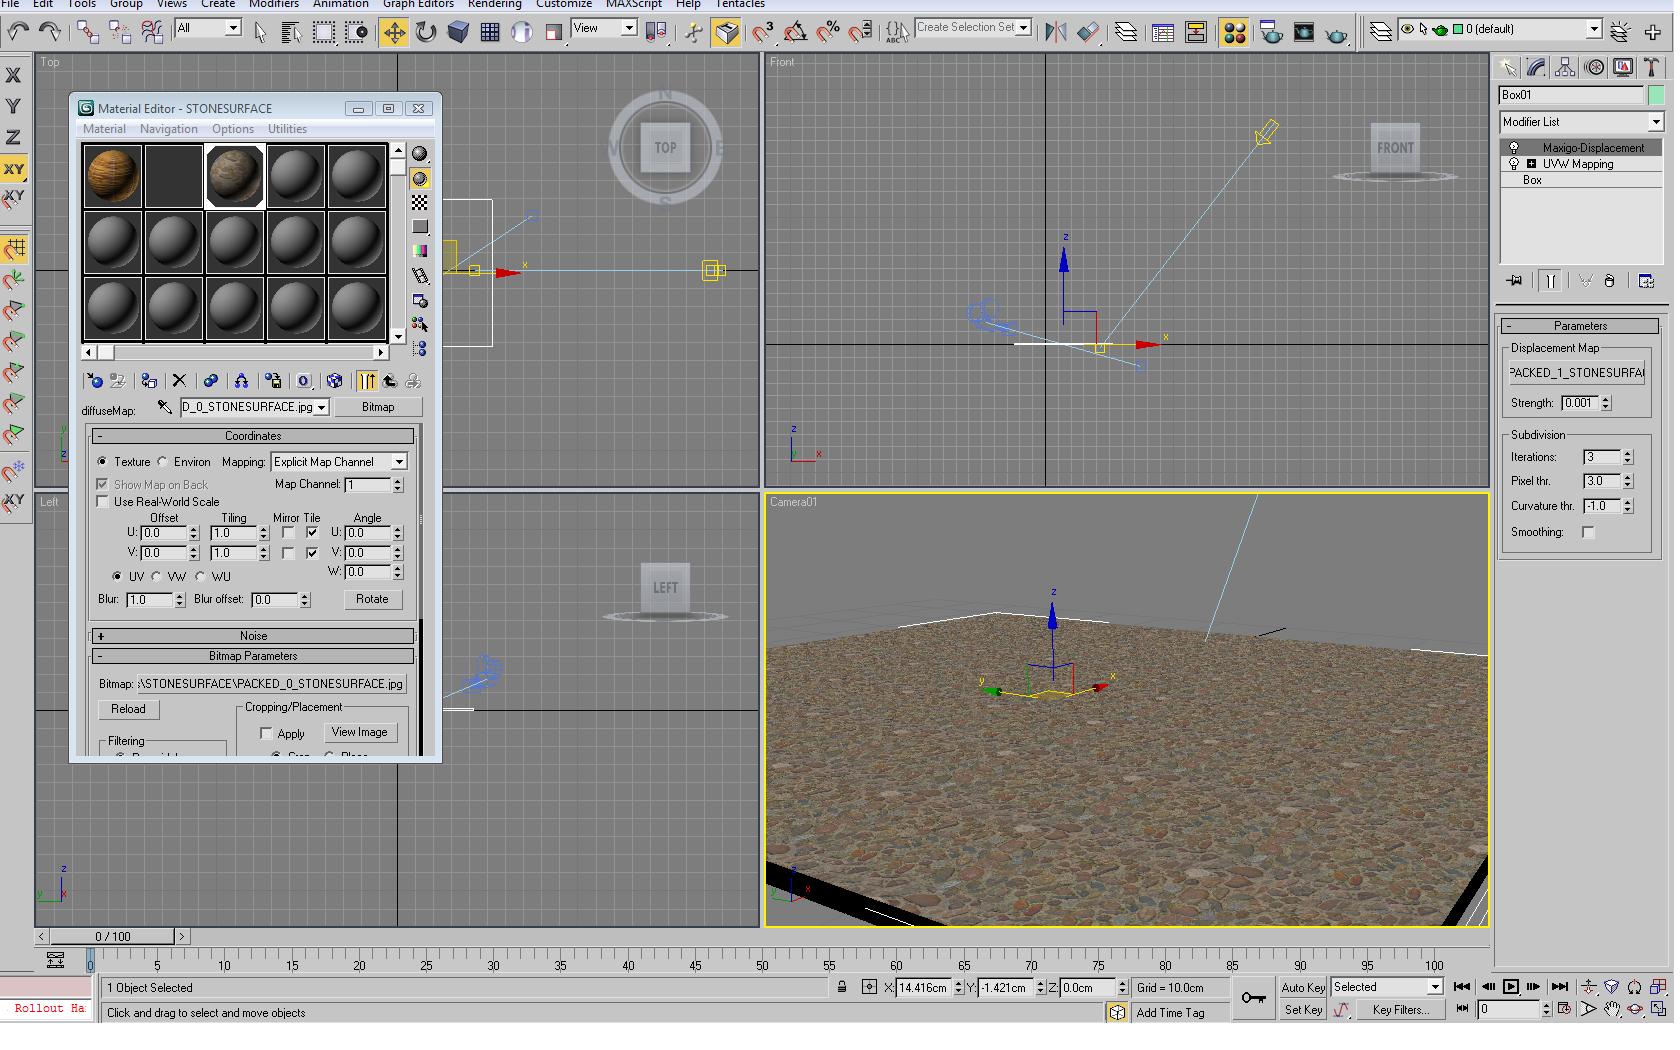
Task: Click the Undo arrow icon
Action: (x=18, y=32)
